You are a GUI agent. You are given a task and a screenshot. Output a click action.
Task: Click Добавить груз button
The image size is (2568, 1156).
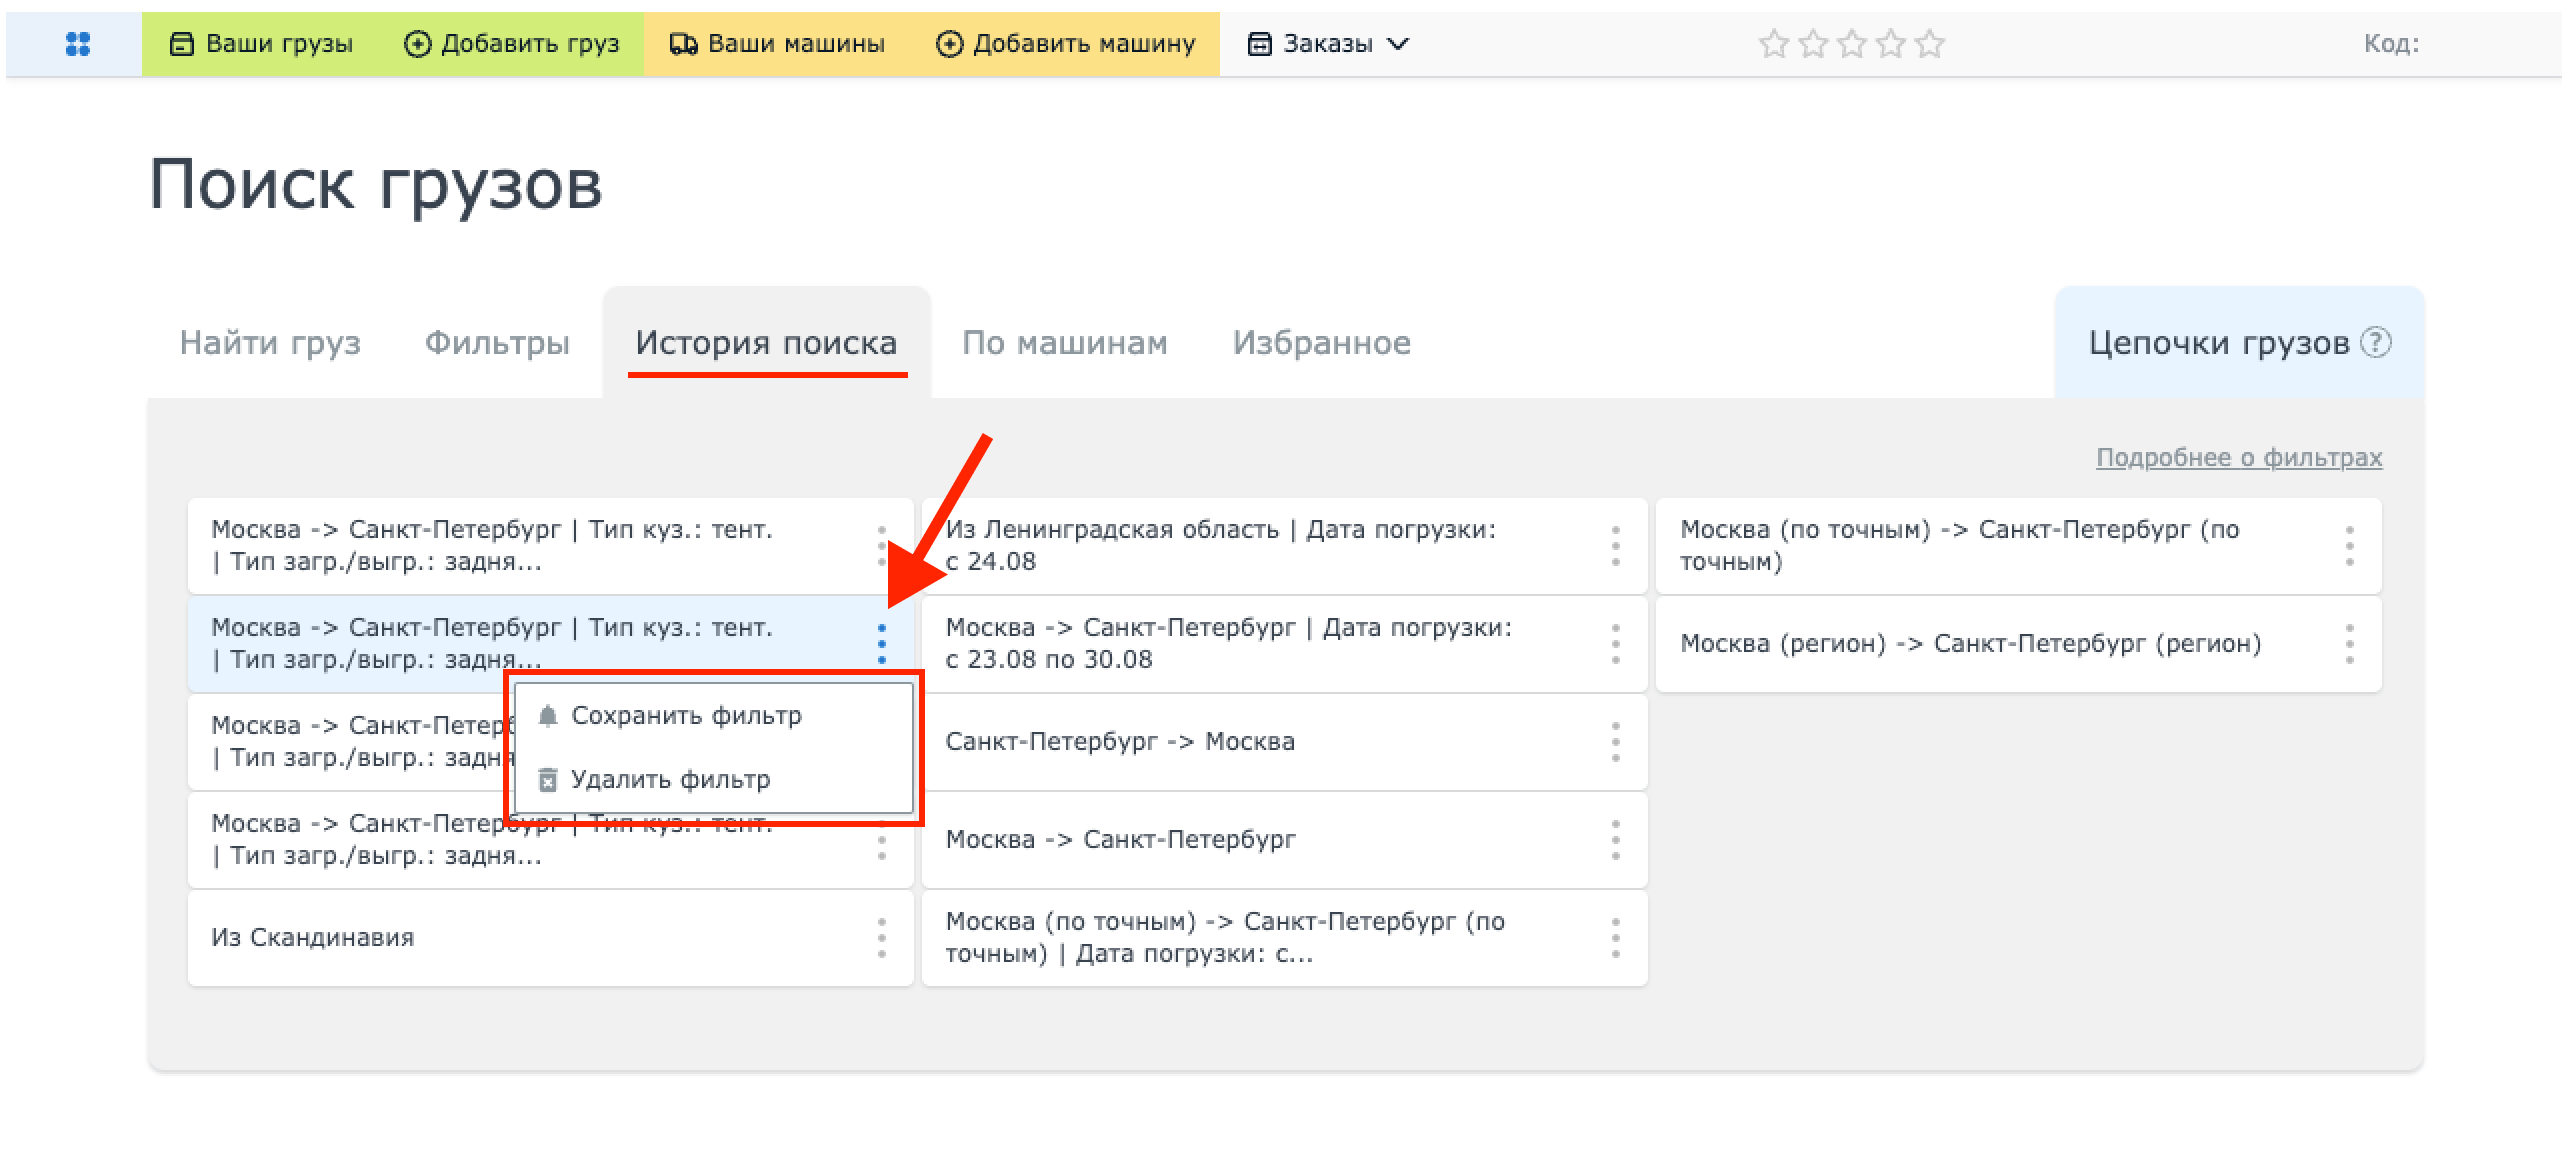[511, 44]
